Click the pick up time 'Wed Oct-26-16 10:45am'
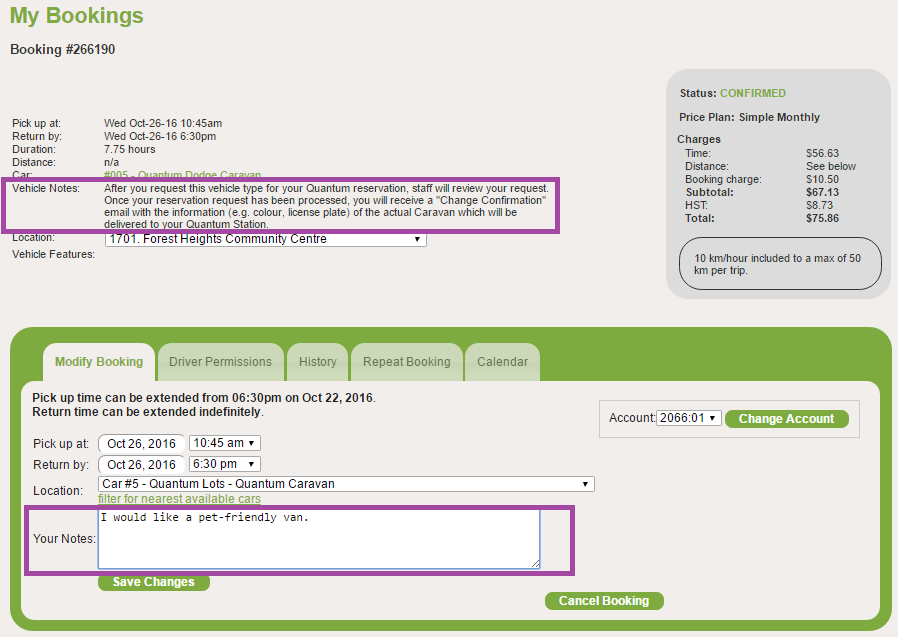898x637 pixels. (163, 123)
